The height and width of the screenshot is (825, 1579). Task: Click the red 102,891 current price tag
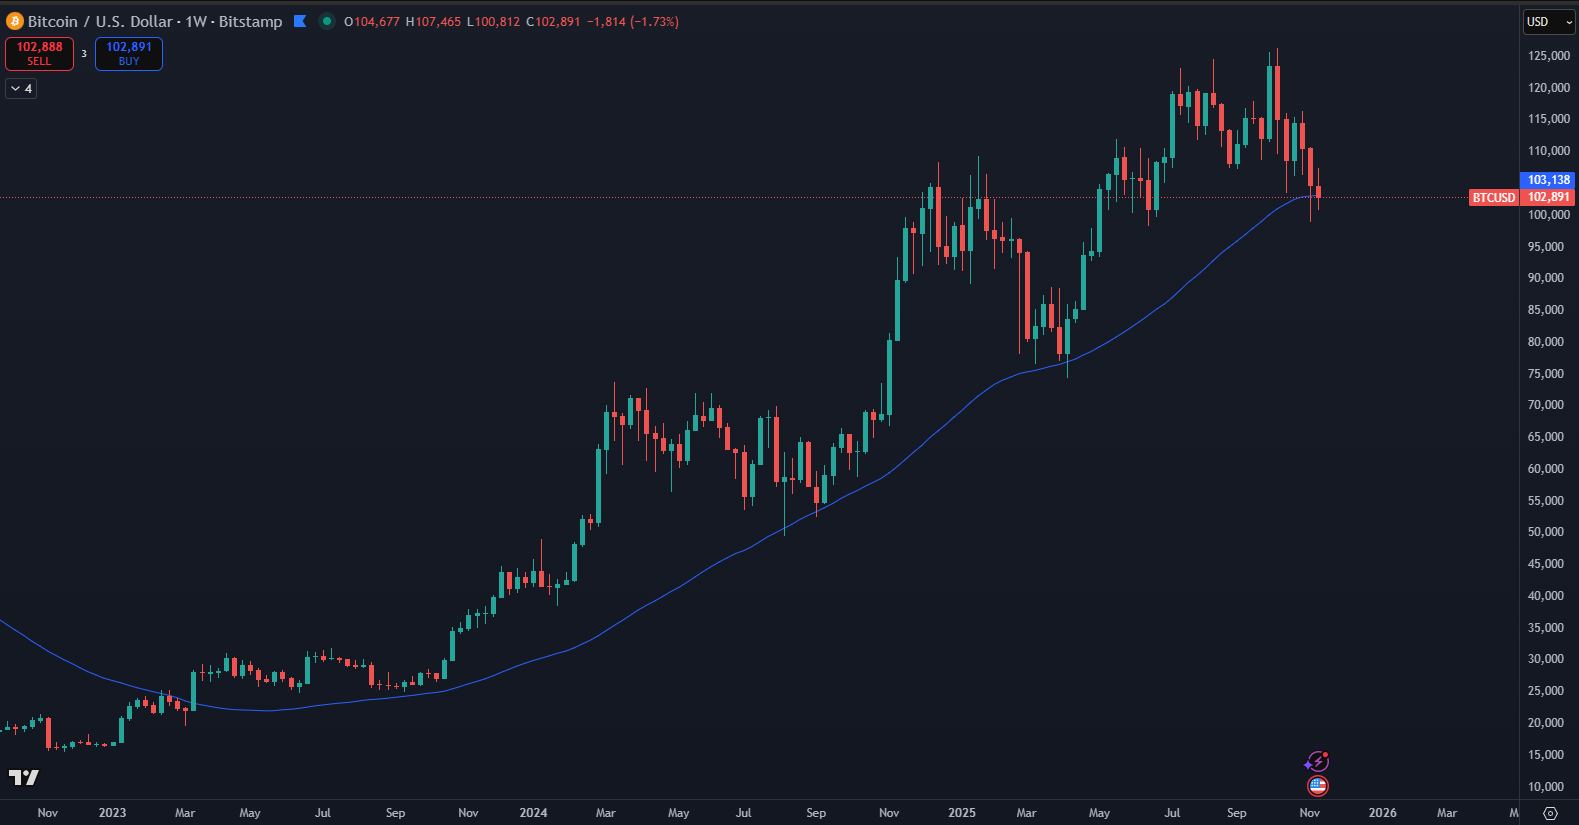[1548, 197]
